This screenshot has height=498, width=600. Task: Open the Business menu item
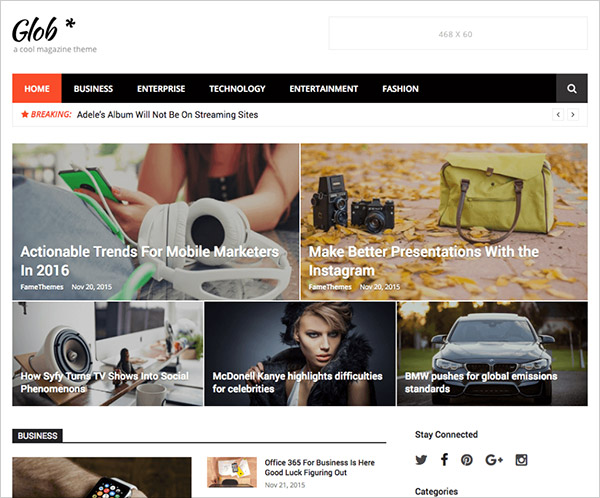click(93, 88)
